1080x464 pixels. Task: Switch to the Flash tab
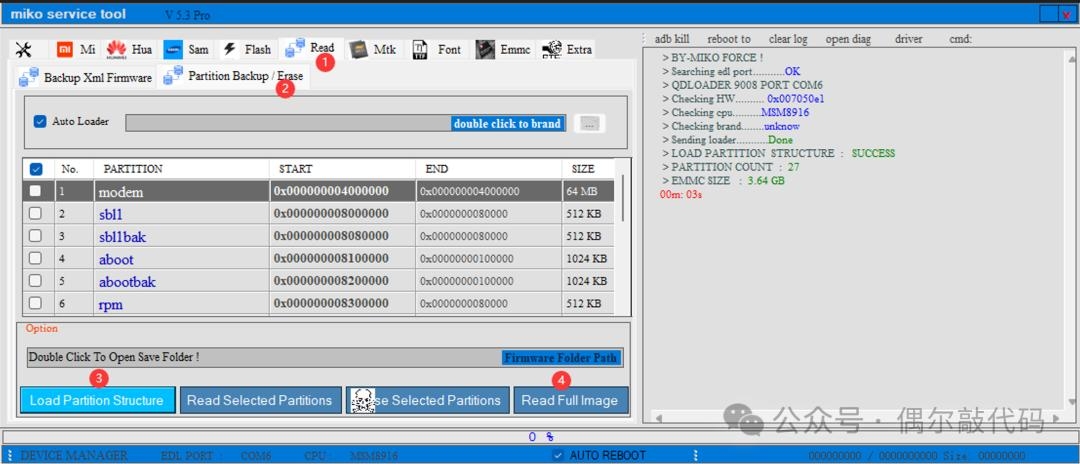coord(246,50)
